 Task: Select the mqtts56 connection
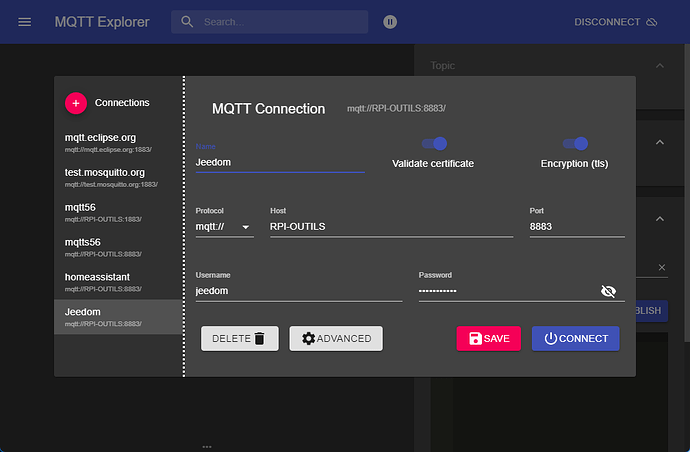point(118,247)
